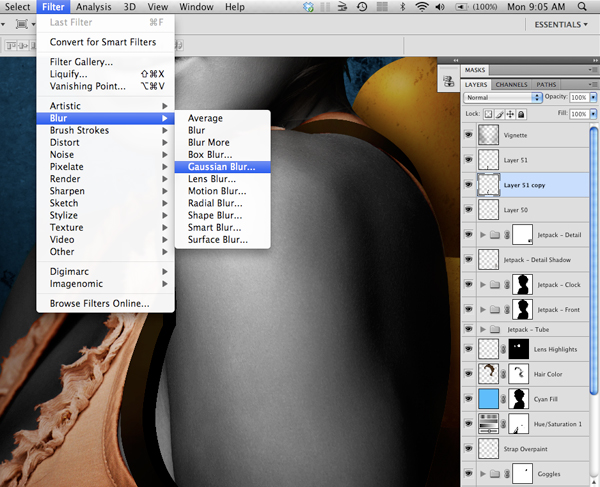
Task: Enable lock transparent pixels
Action: (488, 114)
